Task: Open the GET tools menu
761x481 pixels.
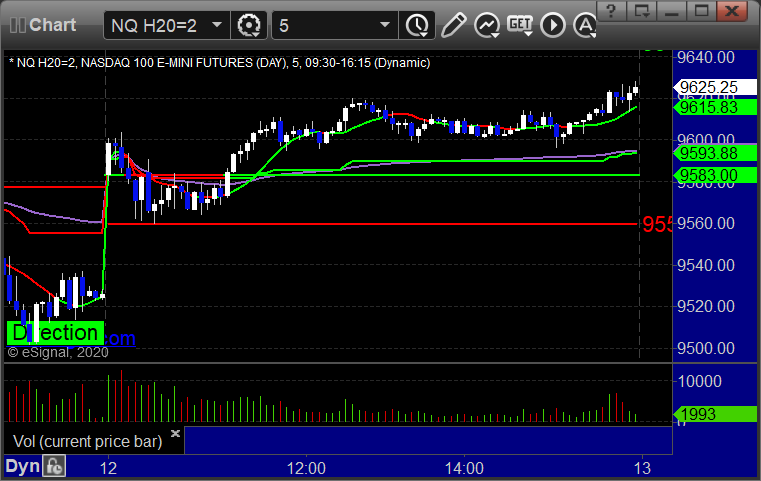Action: (520, 25)
